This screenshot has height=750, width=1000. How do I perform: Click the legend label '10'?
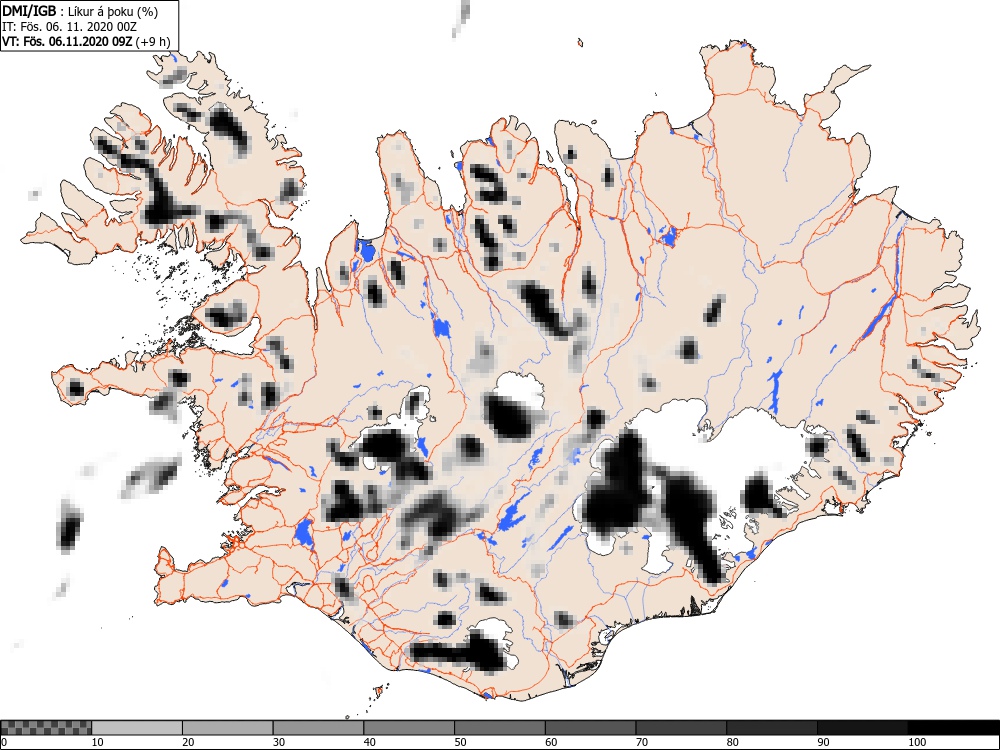pyautogui.click(x=98, y=742)
